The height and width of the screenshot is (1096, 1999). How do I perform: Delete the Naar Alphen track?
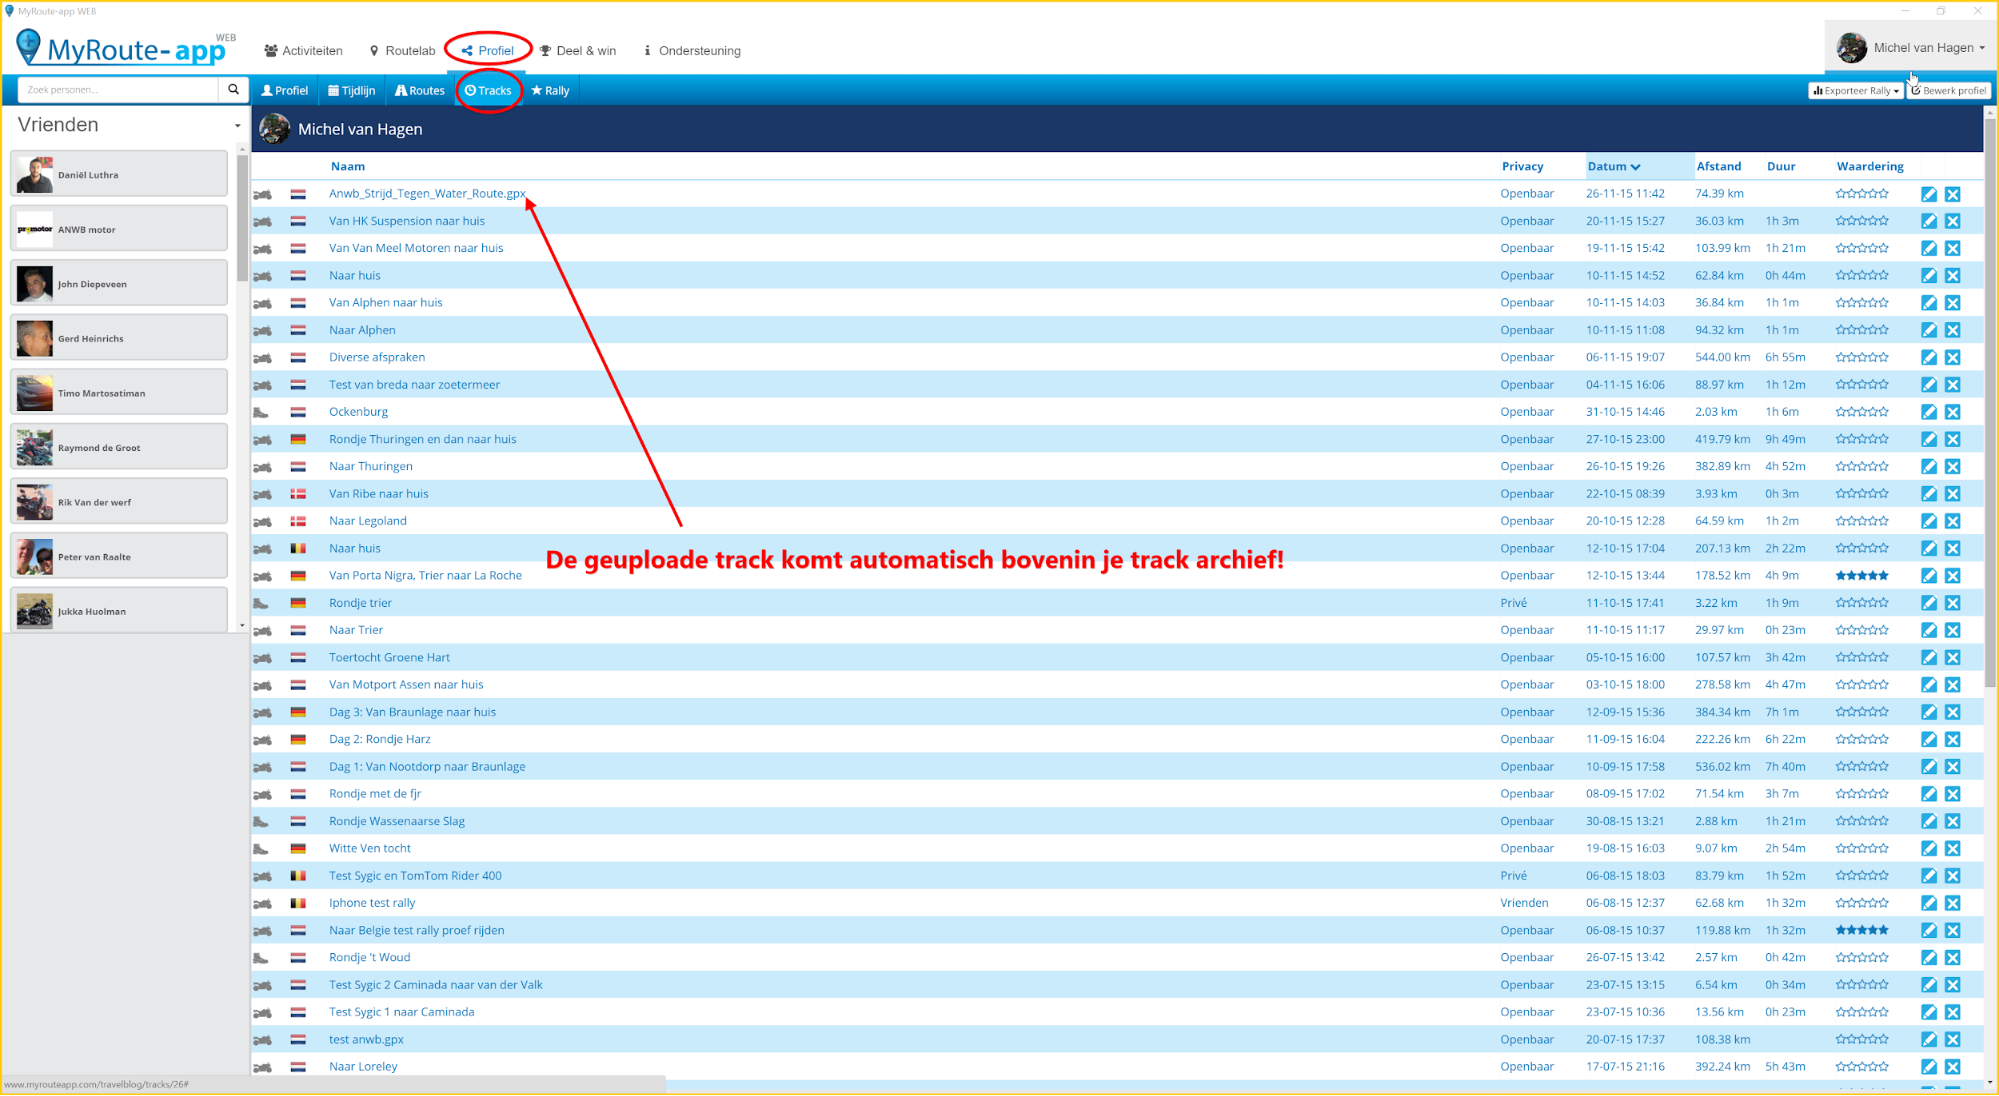coord(1952,330)
